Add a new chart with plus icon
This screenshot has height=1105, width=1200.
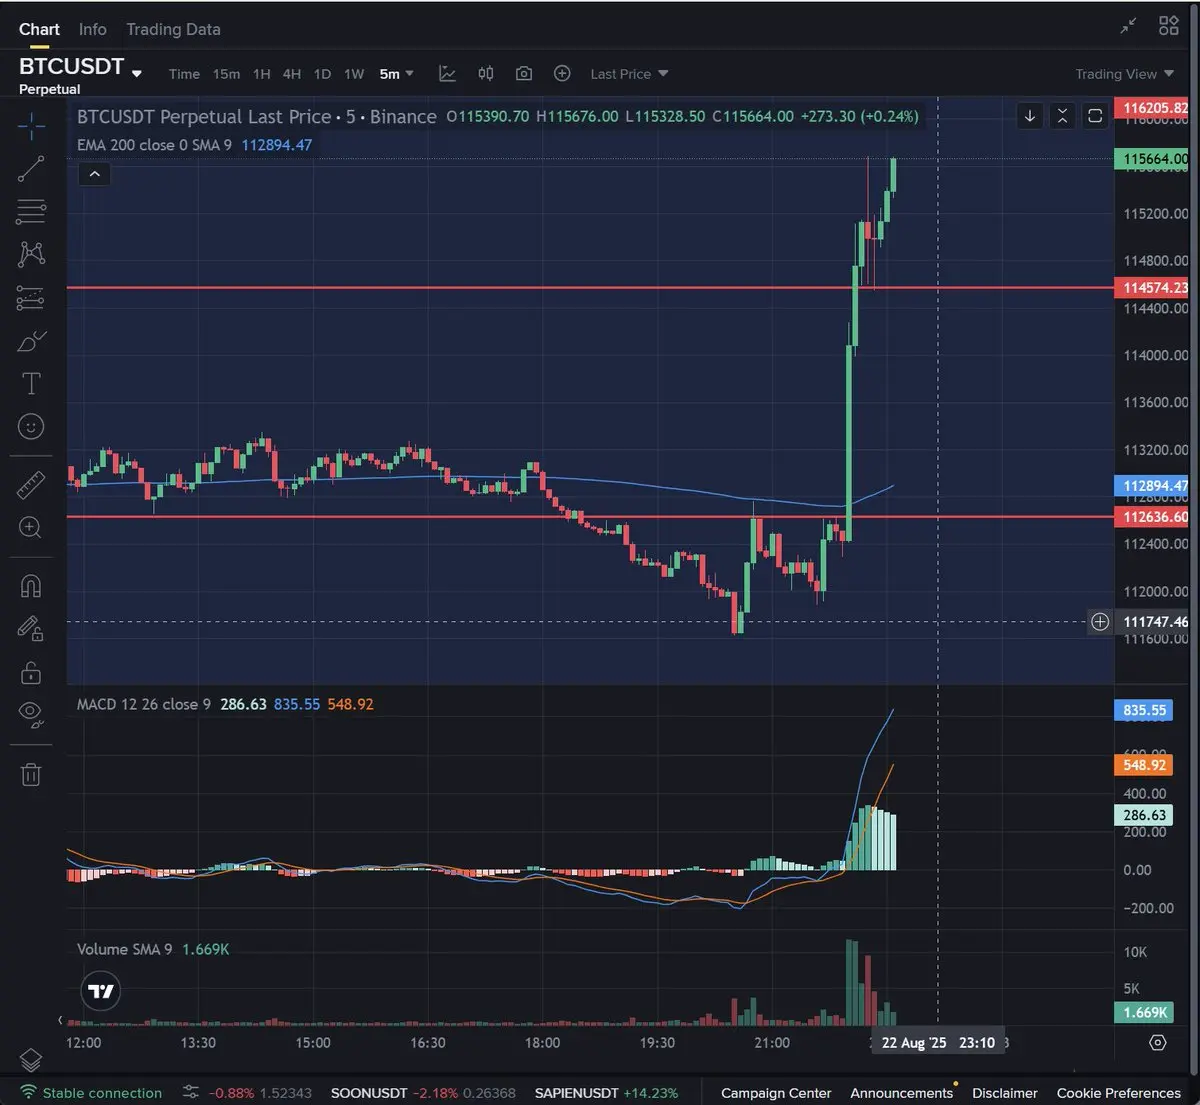click(x=562, y=74)
